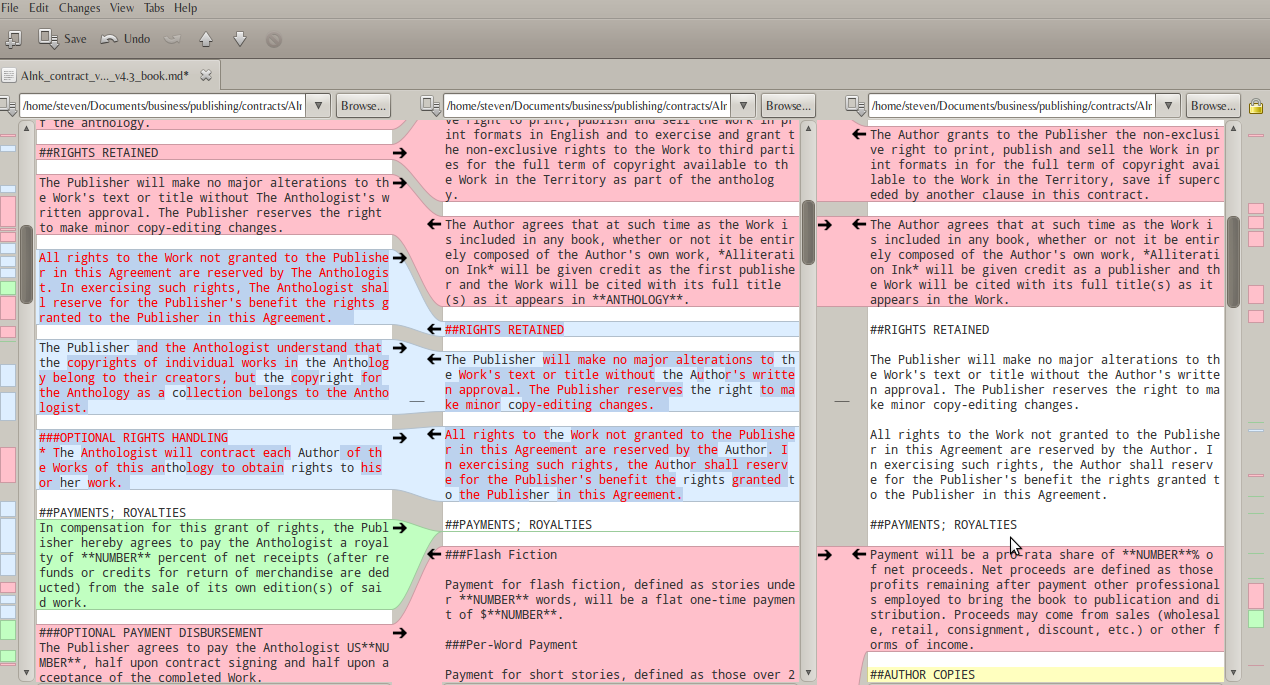Go to next change with down arrow
Viewport: 1270px width, 685px height.
(239, 39)
